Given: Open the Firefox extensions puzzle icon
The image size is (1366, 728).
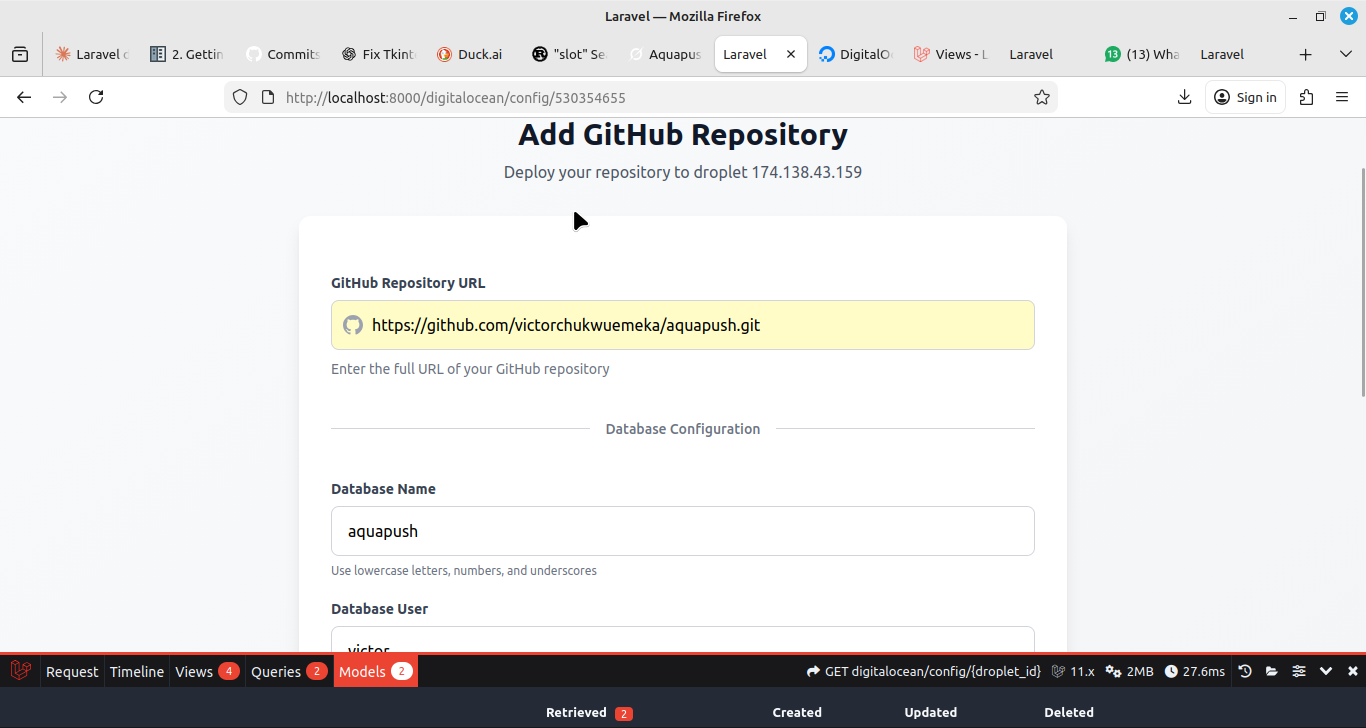Looking at the screenshot, I should click(1306, 97).
